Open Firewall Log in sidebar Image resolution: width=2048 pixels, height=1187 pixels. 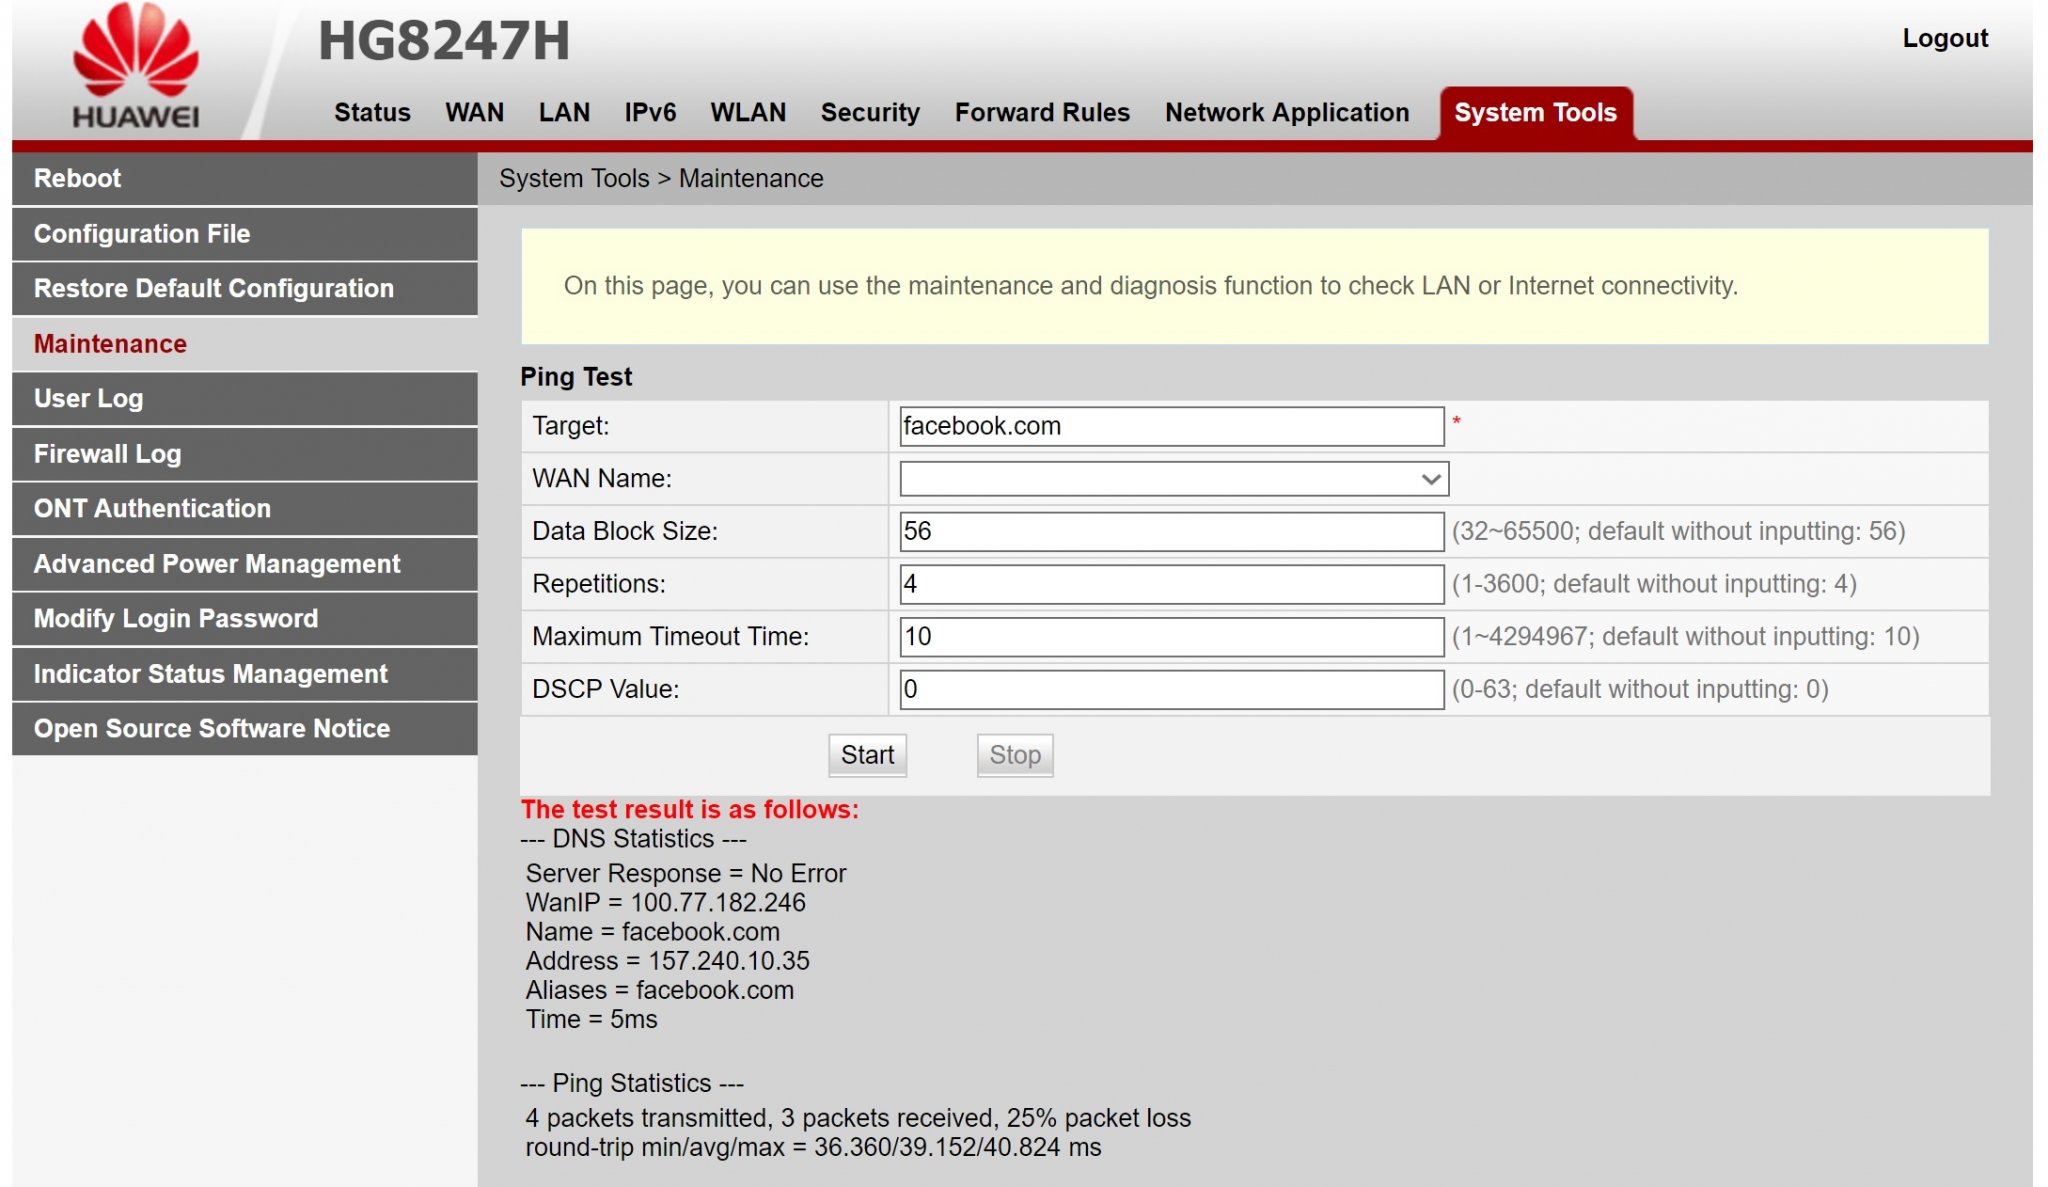click(x=244, y=454)
